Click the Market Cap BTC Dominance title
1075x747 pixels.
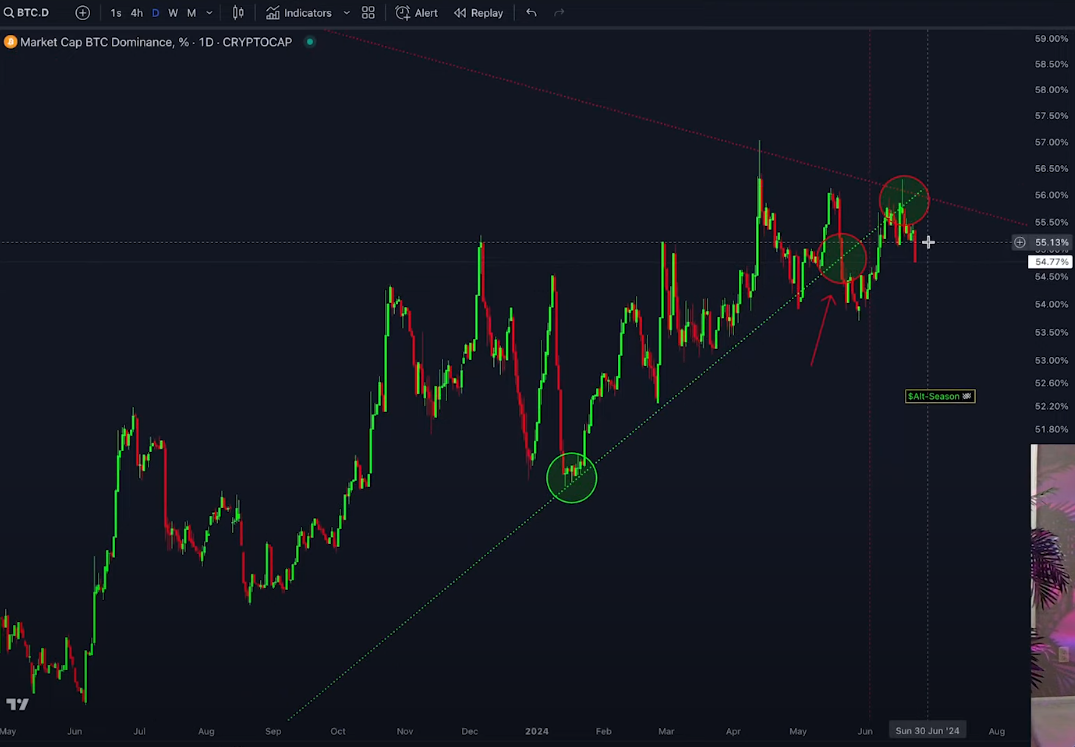156,42
